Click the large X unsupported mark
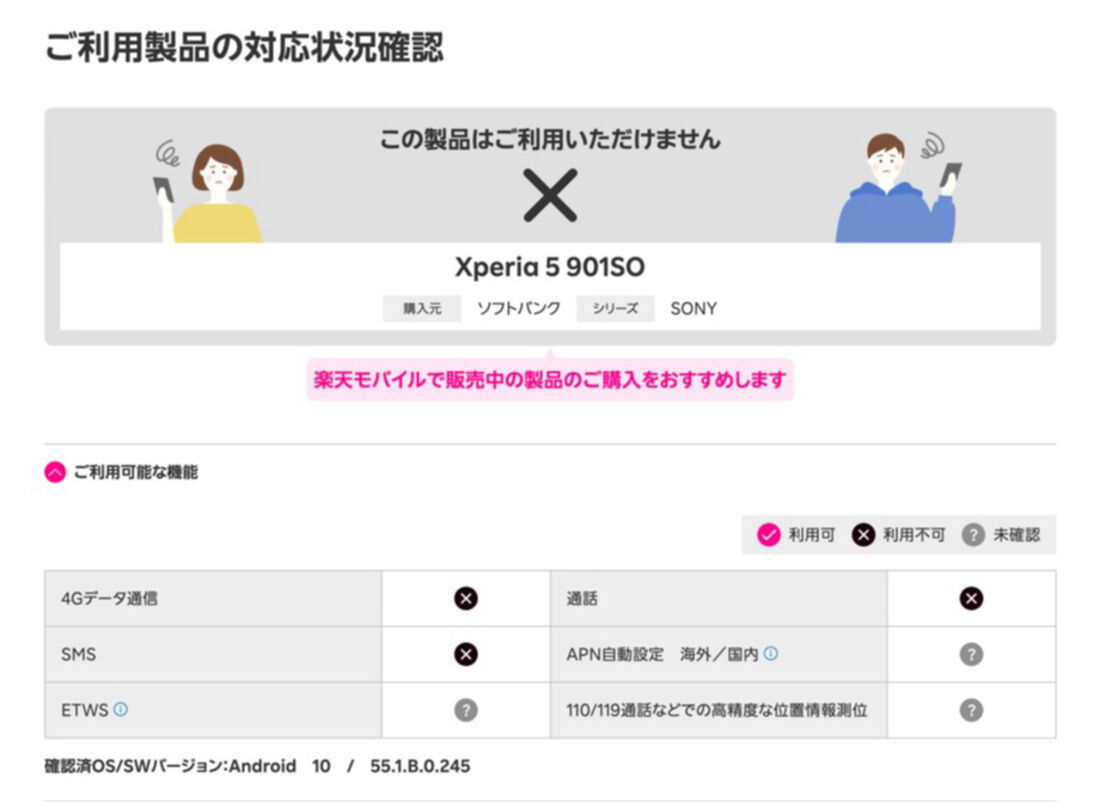The height and width of the screenshot is (802, 1100). [550, 195]
